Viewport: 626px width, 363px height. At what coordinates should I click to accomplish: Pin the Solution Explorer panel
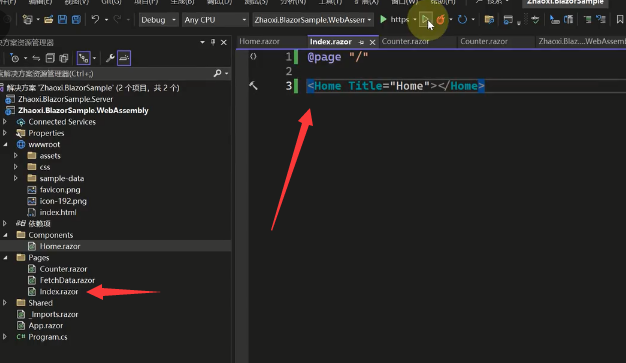point(213,42)
